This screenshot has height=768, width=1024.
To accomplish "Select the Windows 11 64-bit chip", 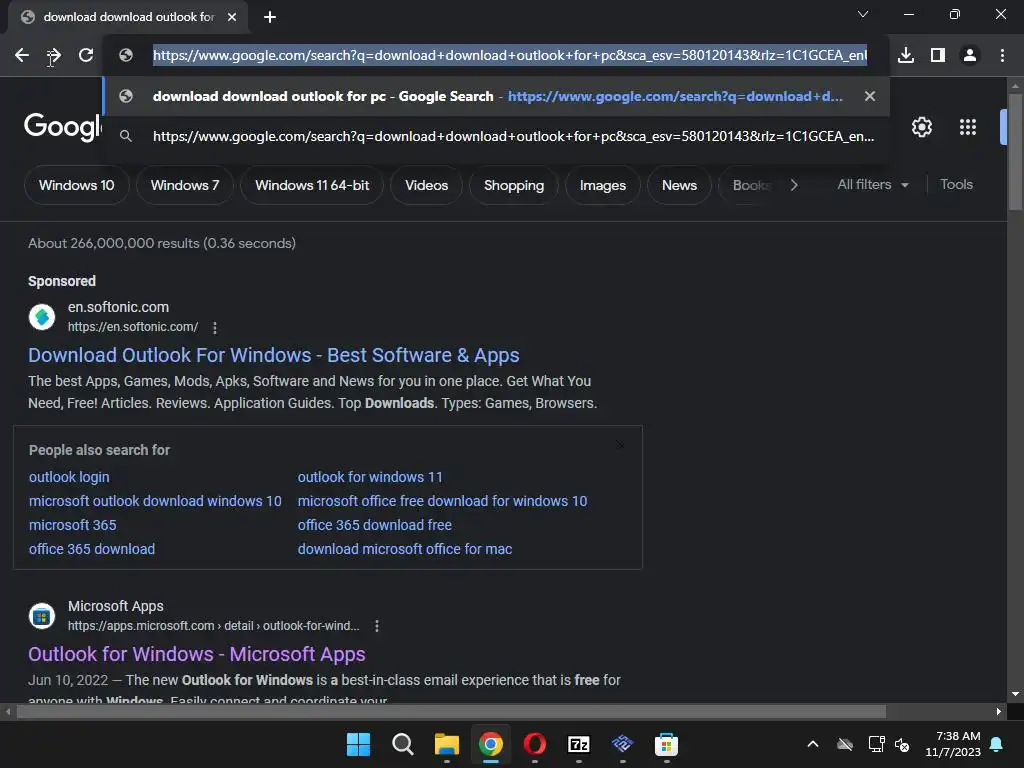I will tap(312, 185).
